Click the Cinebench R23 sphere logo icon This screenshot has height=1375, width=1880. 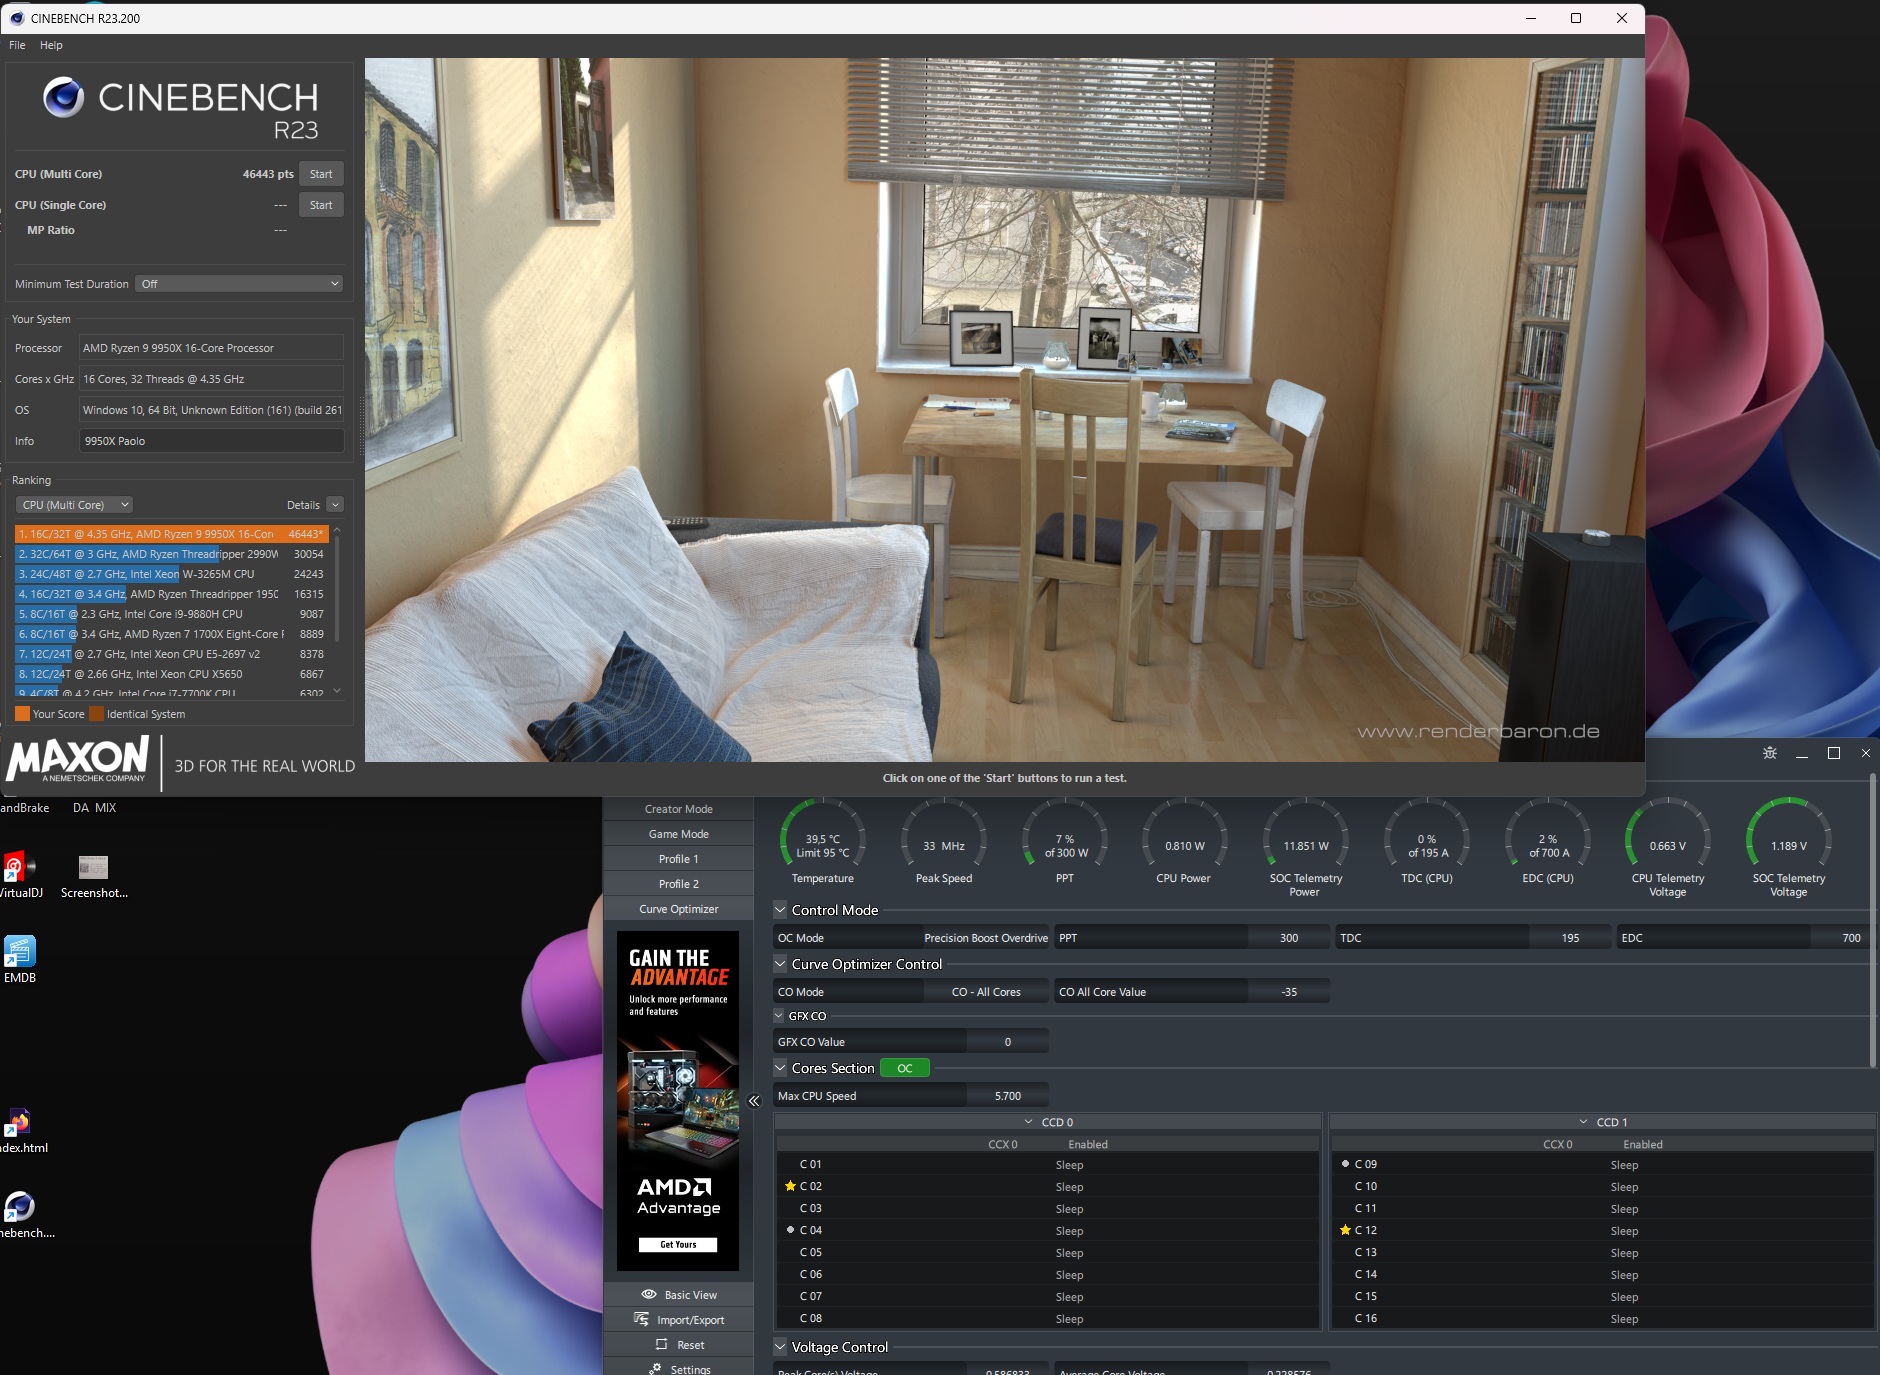tap(63, 97)
